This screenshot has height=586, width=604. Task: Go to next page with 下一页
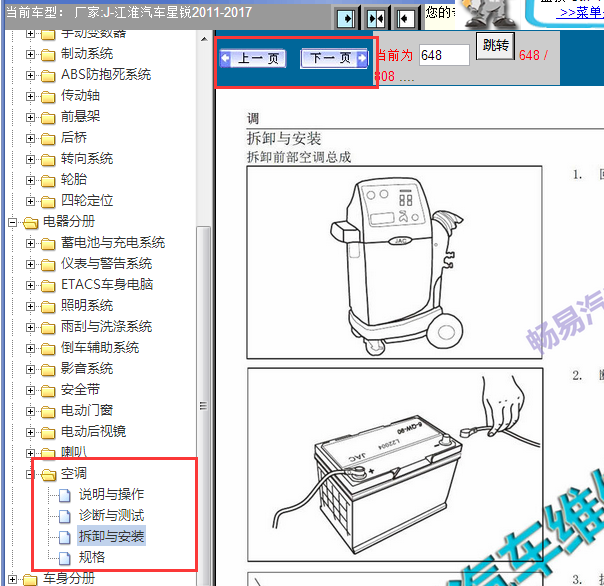pos(334,59)
